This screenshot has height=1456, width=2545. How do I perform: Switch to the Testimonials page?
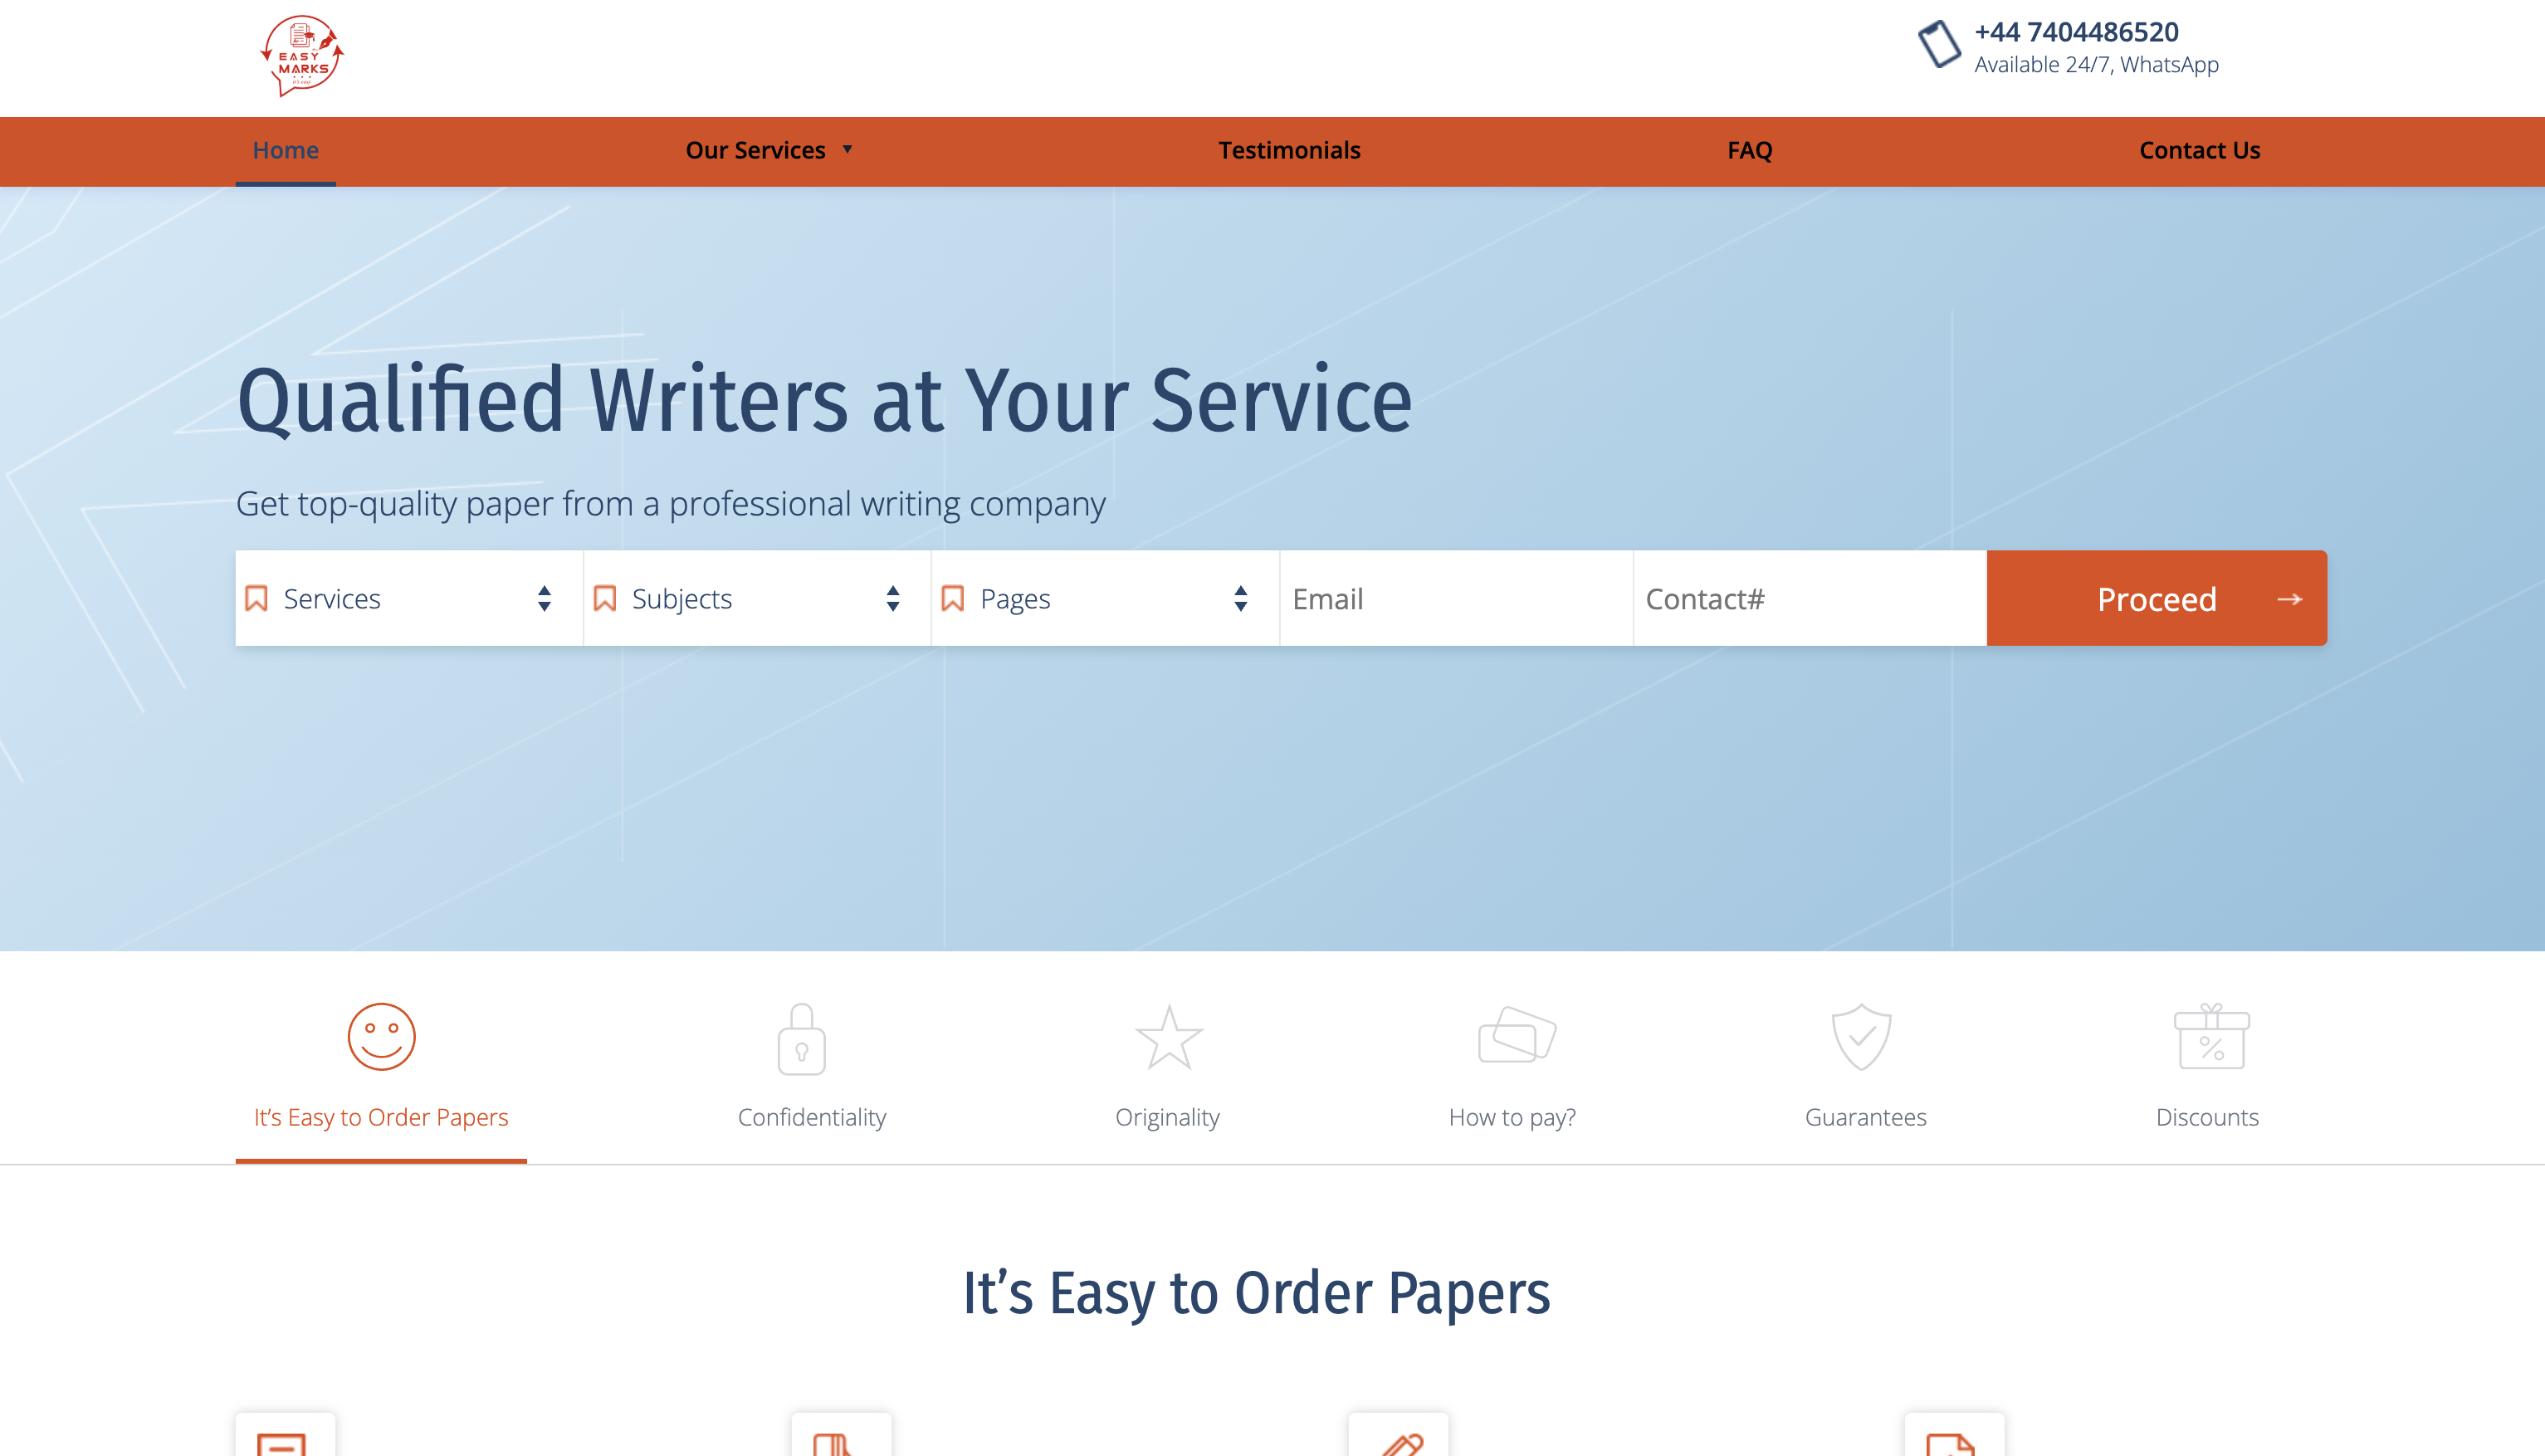[1289, 150]
